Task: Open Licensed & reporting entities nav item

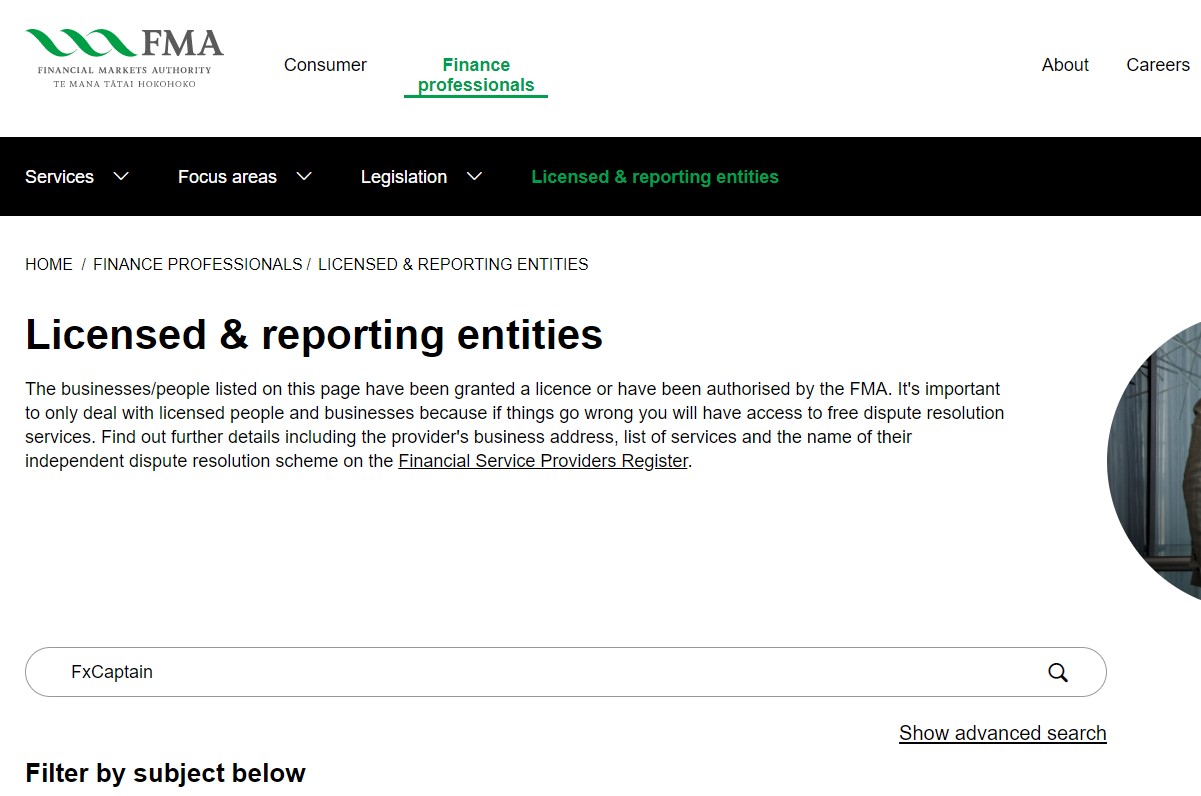Action: 655,177
